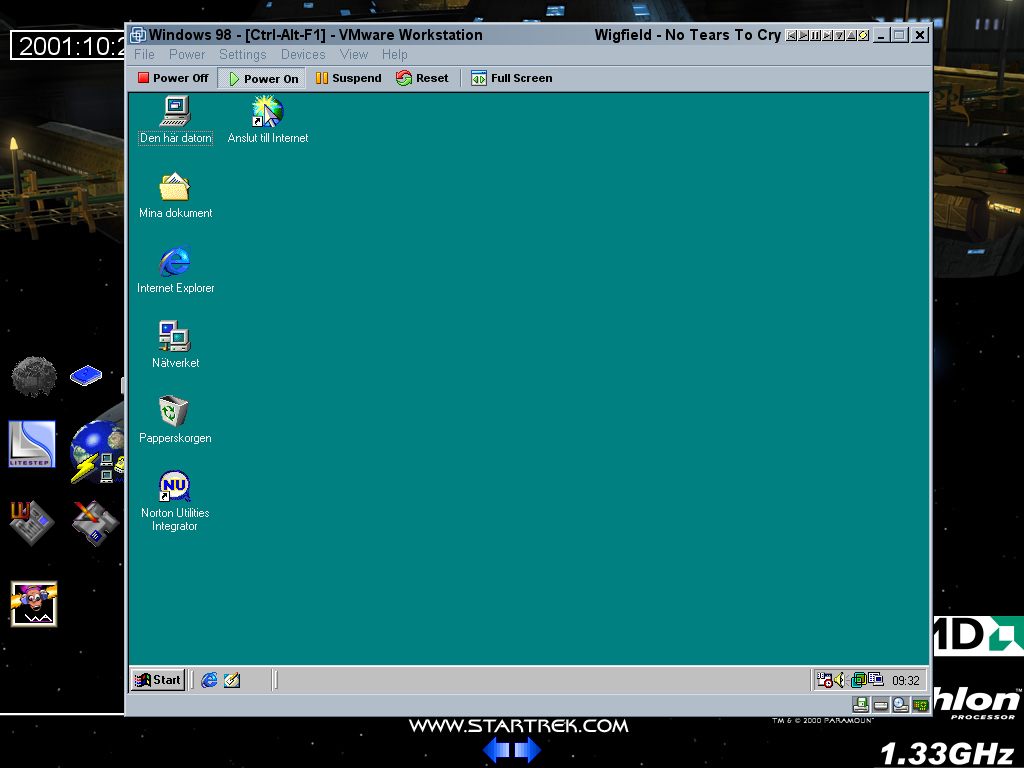The image size is (1024, 768).
Task: Click the network computers tray icon
Action: coord(875,680)
